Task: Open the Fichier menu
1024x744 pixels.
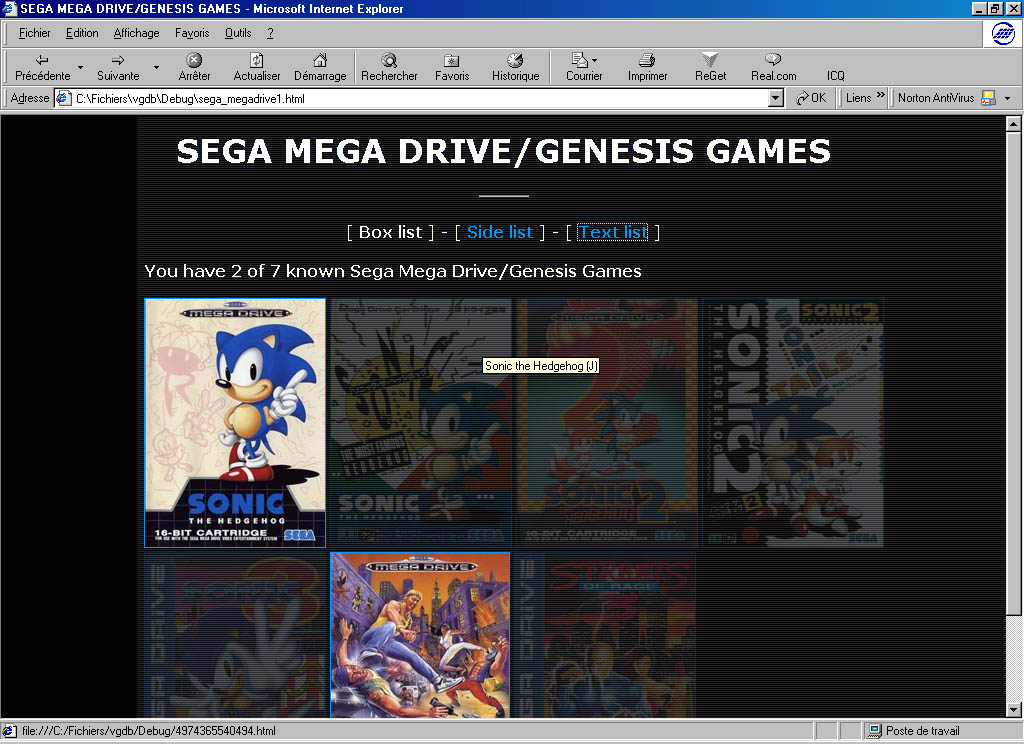Action: click(x=34, y=33)
